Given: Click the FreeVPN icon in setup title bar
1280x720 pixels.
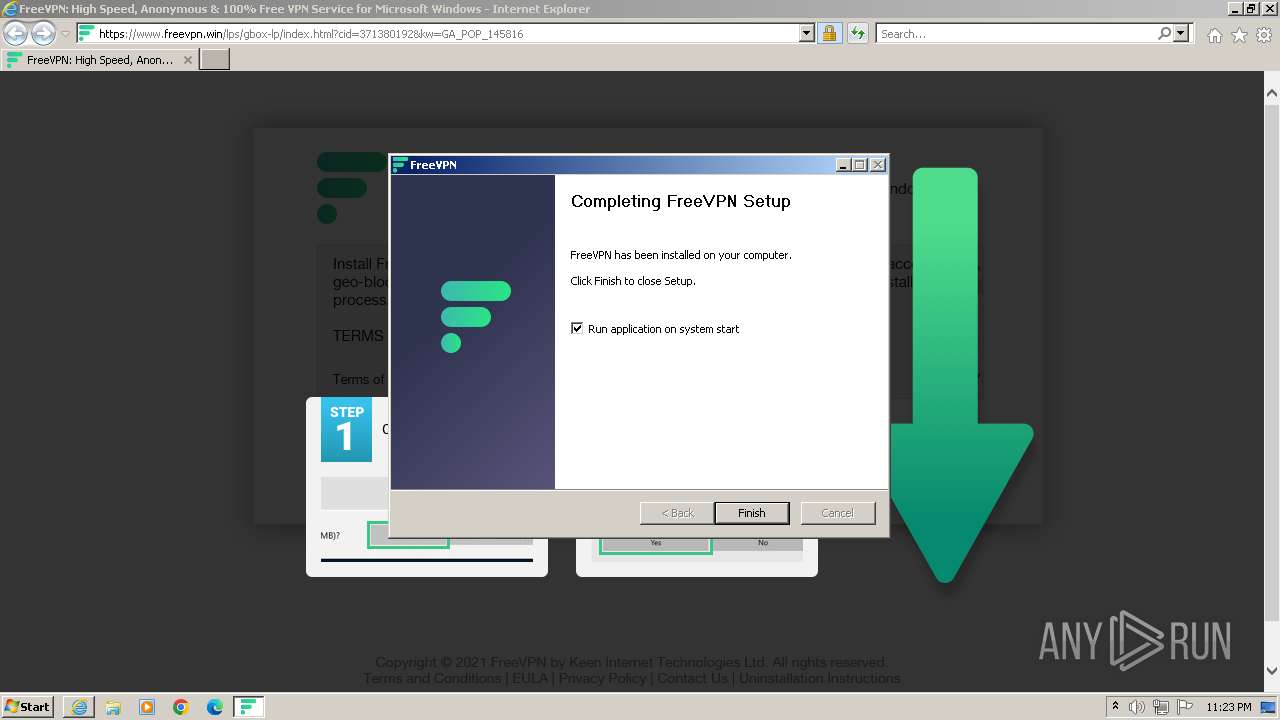Looking at the screenshot, I should pos(400,165).
